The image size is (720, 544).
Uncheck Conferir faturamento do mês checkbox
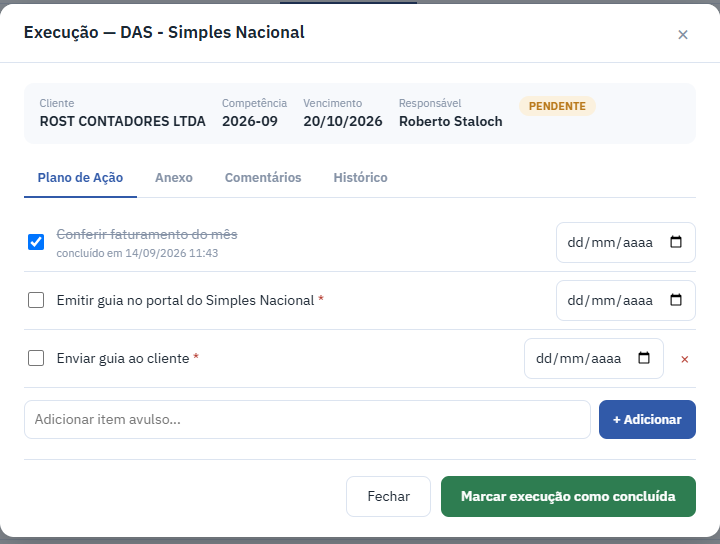click(x=36, y=242)
